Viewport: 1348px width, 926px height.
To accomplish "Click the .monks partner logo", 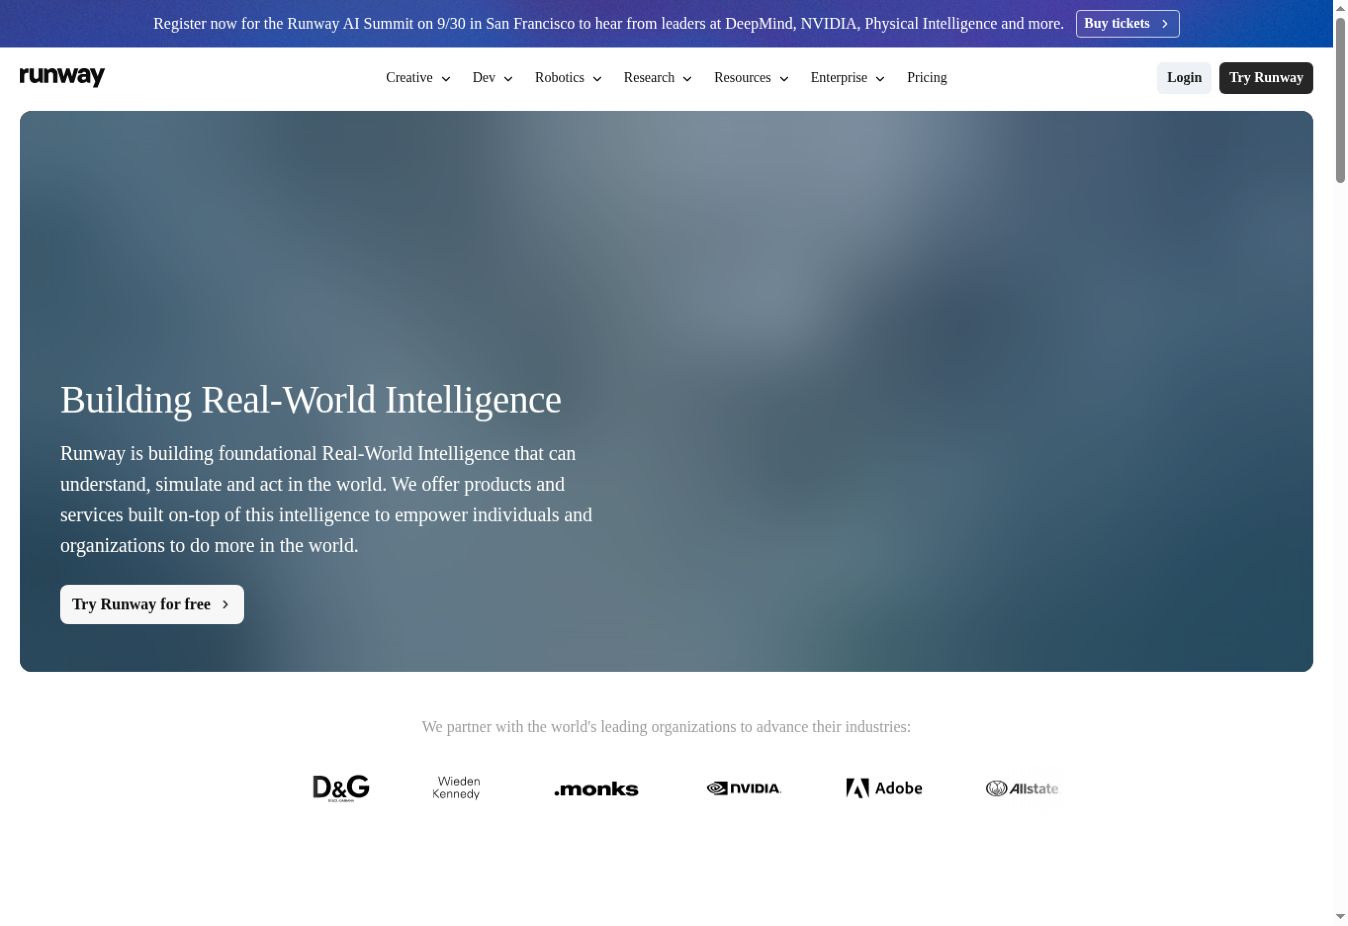I will [x=596, y=789].
